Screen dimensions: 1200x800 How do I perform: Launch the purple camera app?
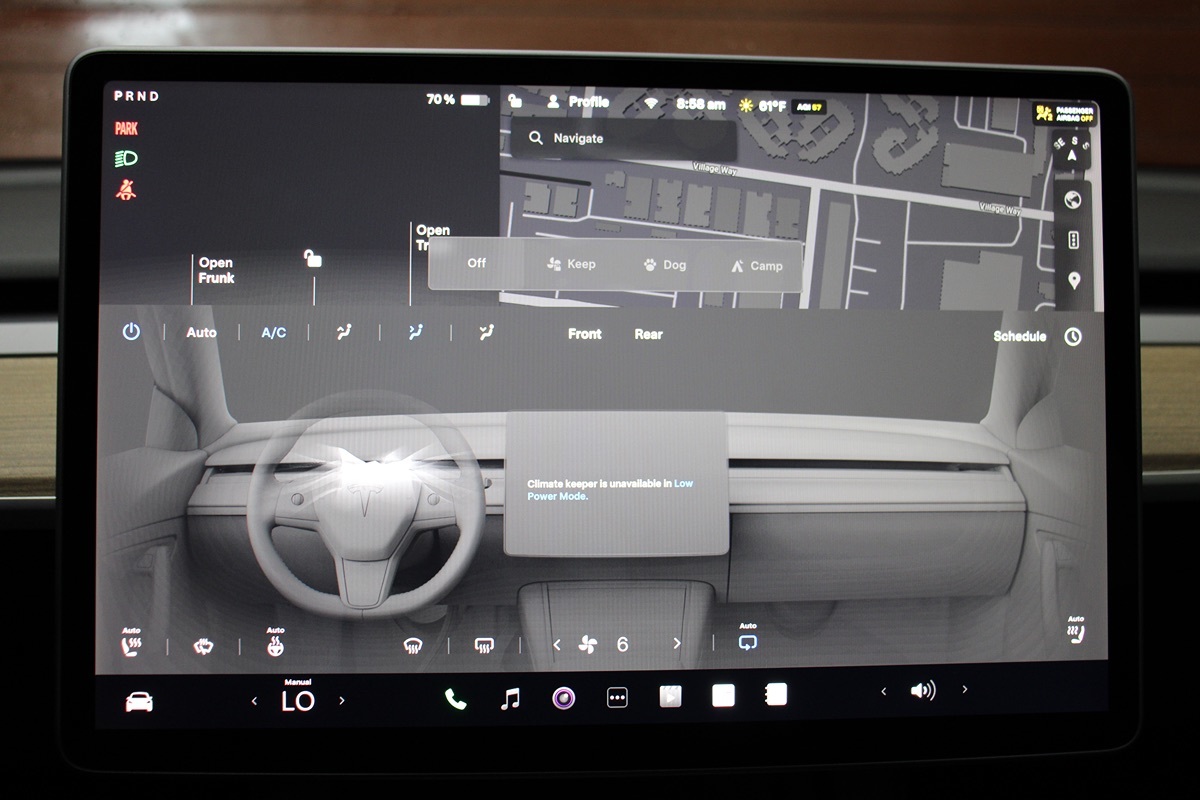click(x=564, y=698)
